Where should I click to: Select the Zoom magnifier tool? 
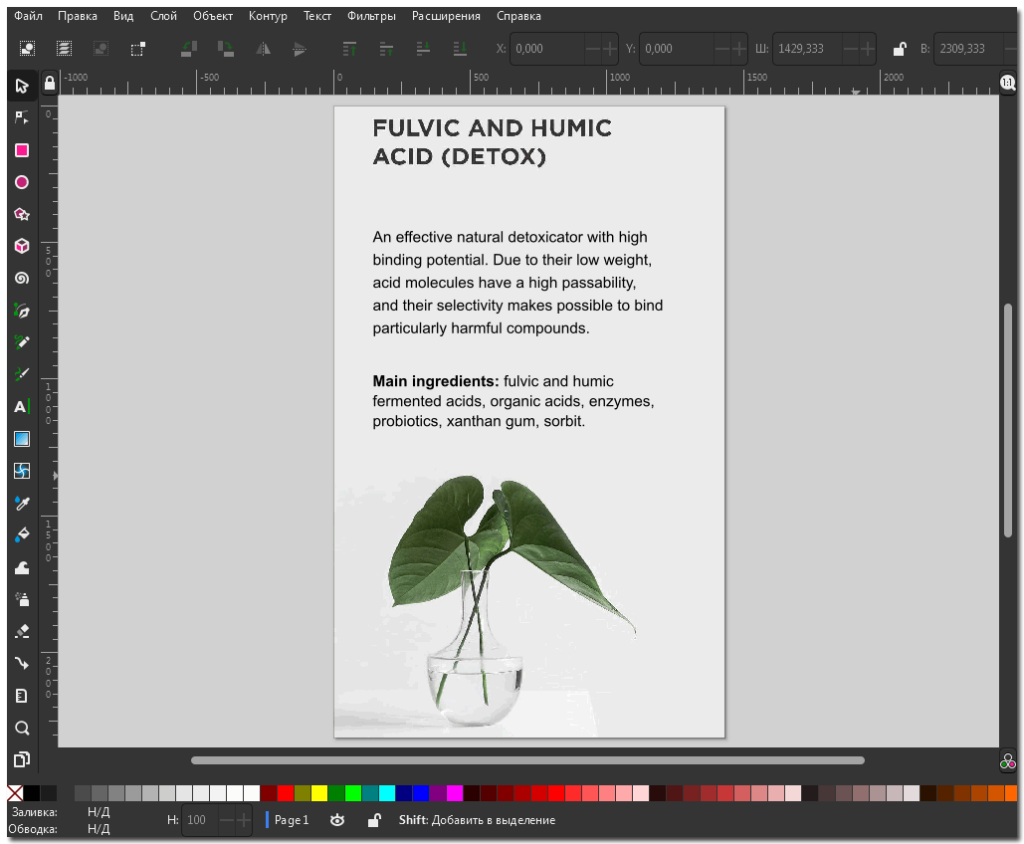click(x=21, y=727)
